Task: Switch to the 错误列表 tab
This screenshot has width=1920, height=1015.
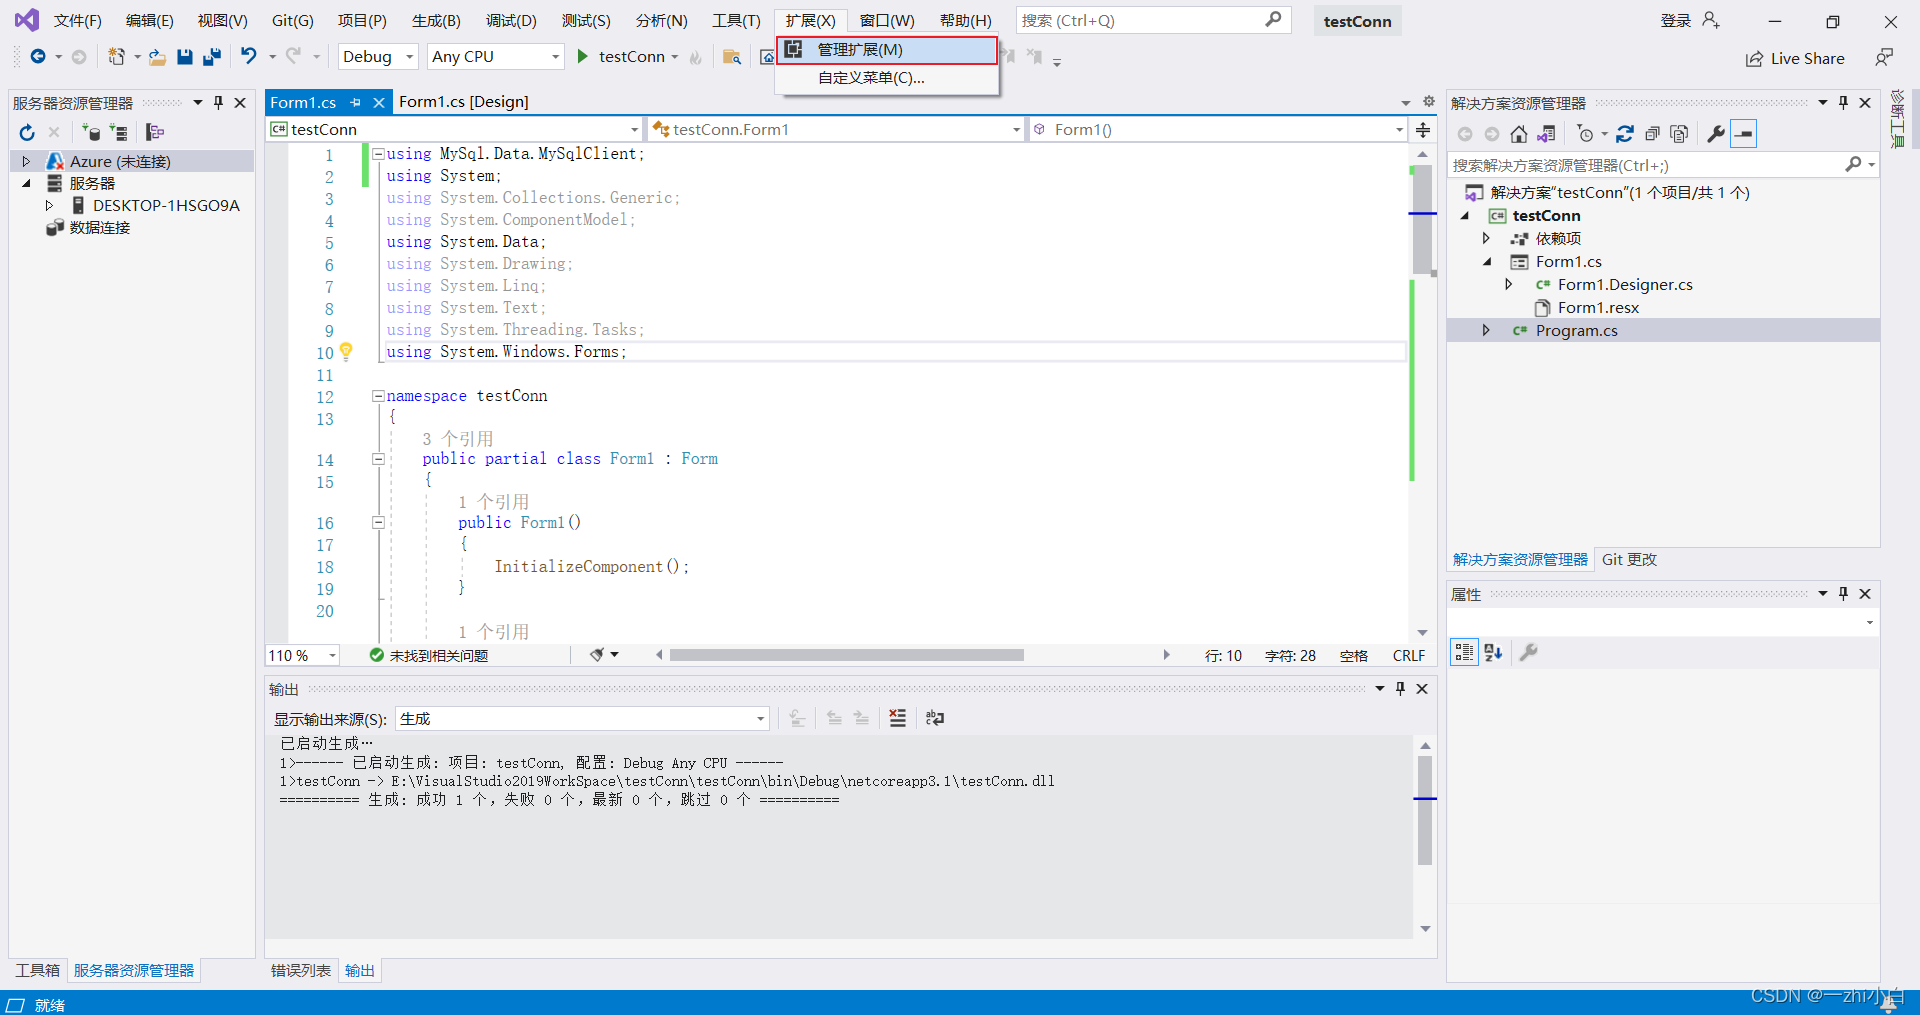Action: point(301,970)
